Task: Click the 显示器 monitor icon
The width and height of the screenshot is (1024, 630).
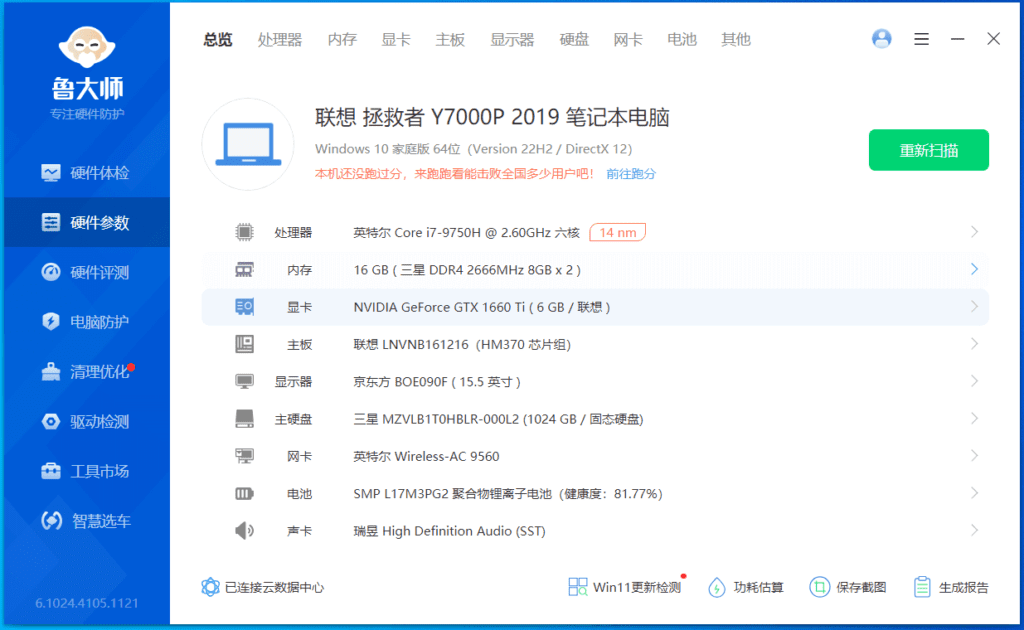Action: pyautogui.click(x=244, y=381)
